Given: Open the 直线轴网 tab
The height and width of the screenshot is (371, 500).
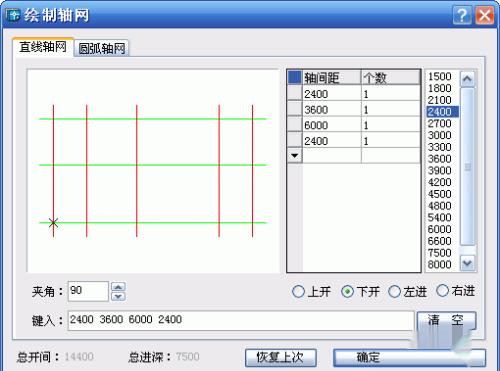Looking at the screenshot, I should point(43,47).
